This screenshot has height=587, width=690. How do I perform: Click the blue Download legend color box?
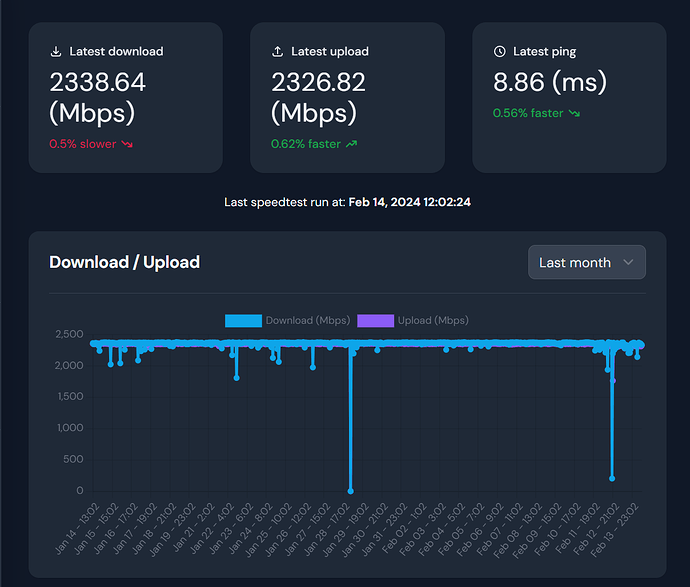(243, 321)
